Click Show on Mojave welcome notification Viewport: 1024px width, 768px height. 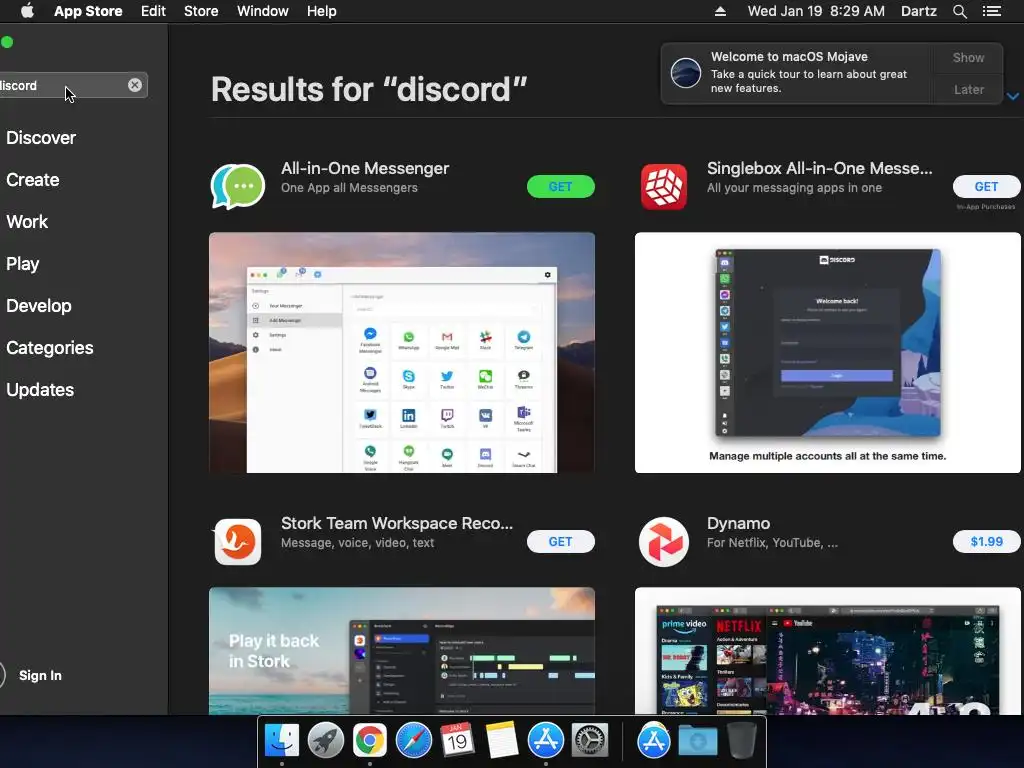click(968, 57)
